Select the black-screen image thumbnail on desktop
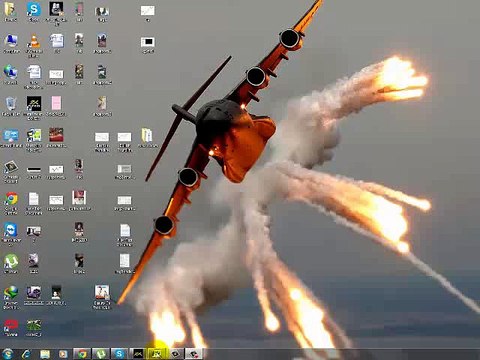 147,42
